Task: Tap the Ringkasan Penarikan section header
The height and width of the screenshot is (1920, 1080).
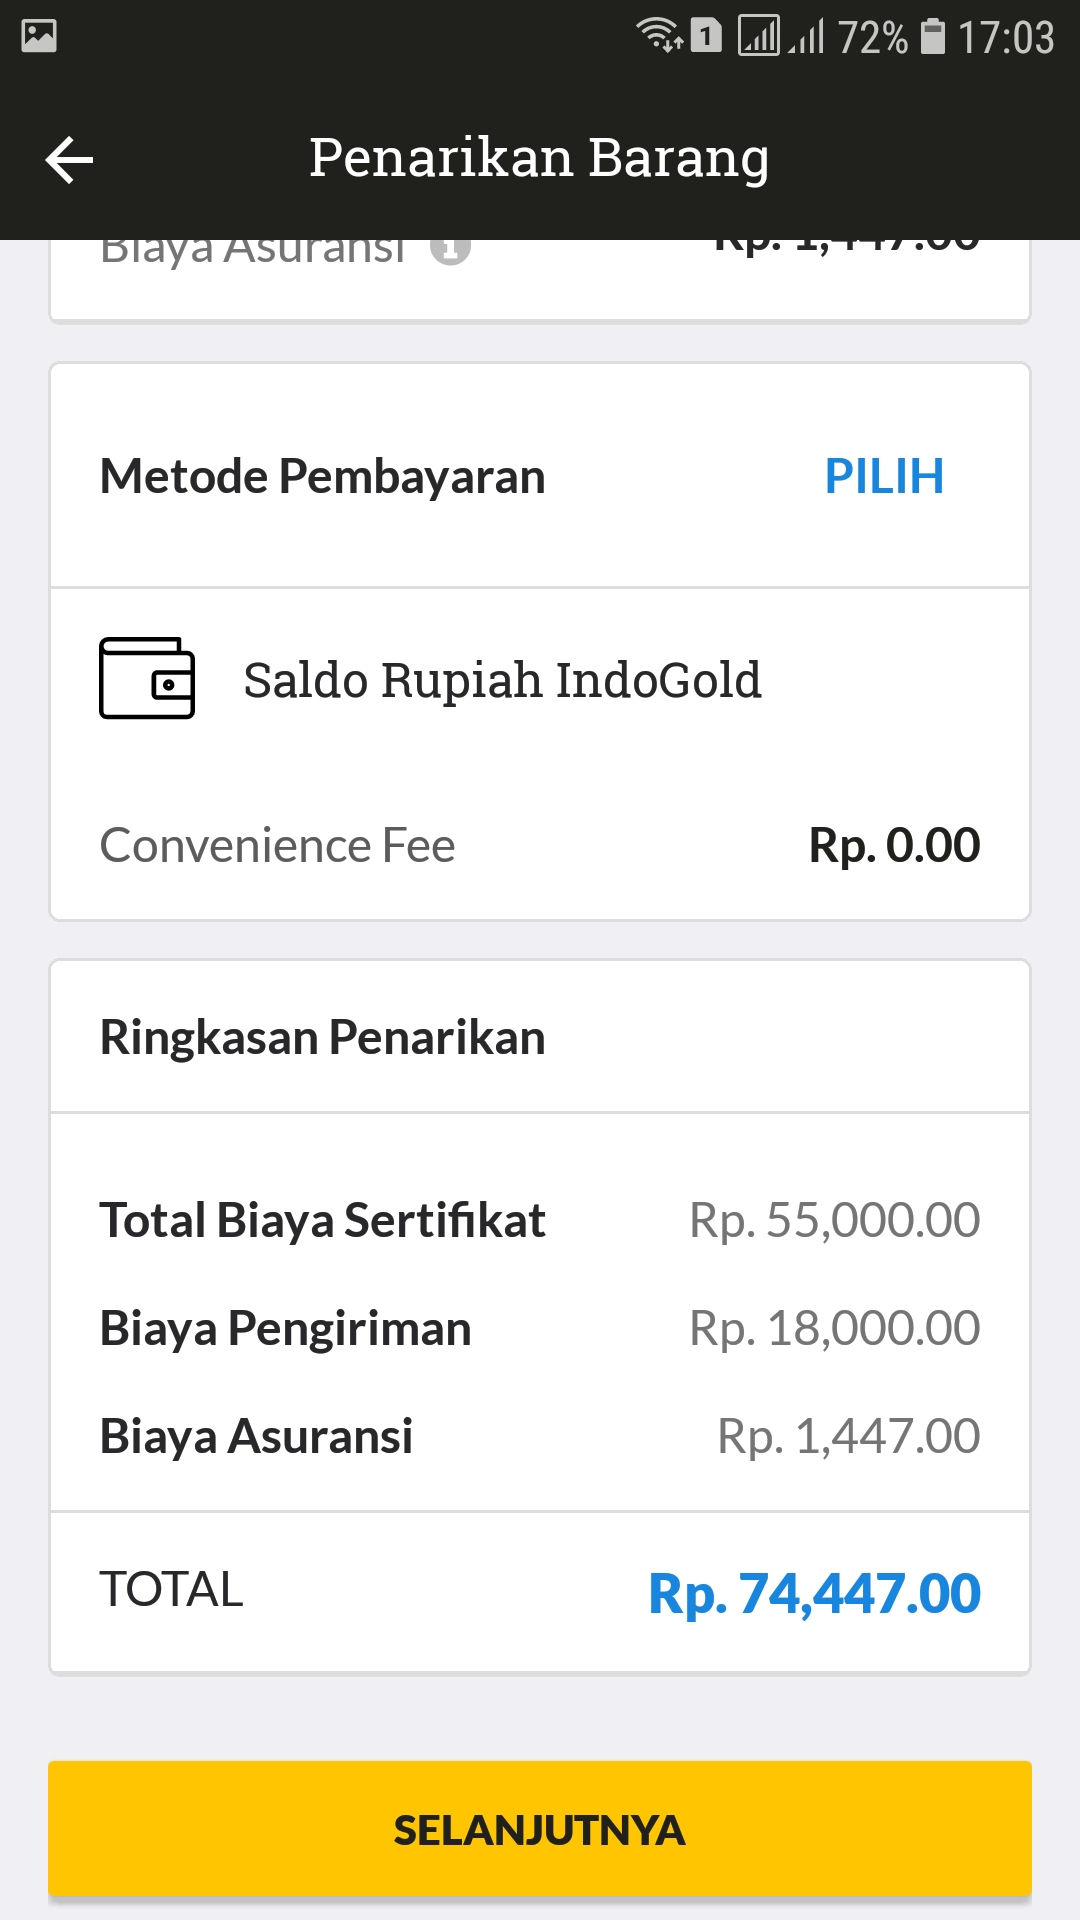Action: (x=322, y=1037)
